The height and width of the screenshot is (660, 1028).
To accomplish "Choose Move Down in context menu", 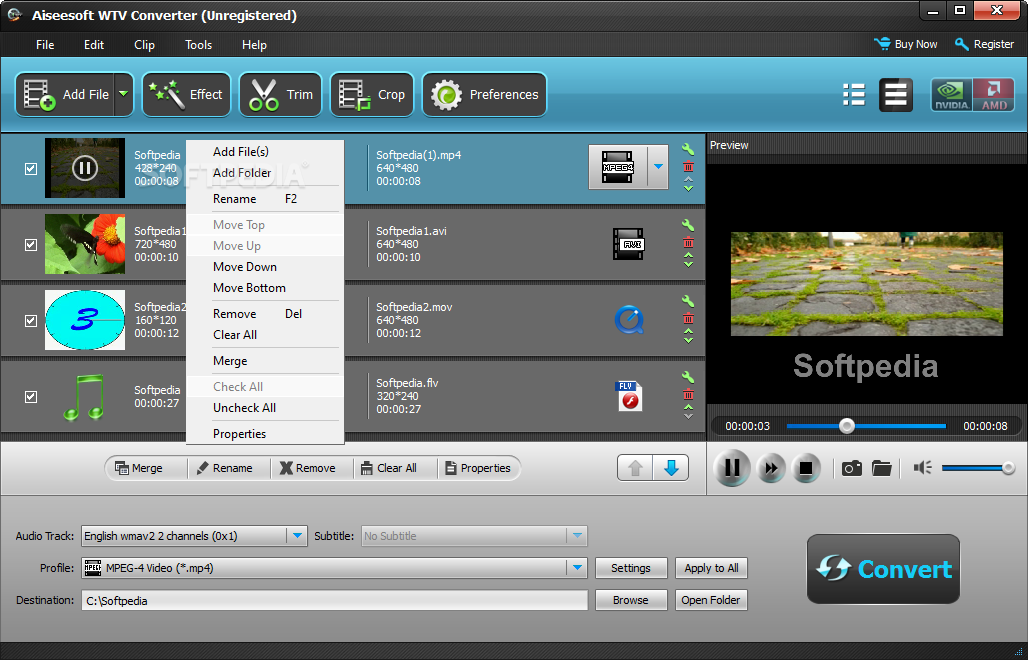I will (x=265, y=267).
